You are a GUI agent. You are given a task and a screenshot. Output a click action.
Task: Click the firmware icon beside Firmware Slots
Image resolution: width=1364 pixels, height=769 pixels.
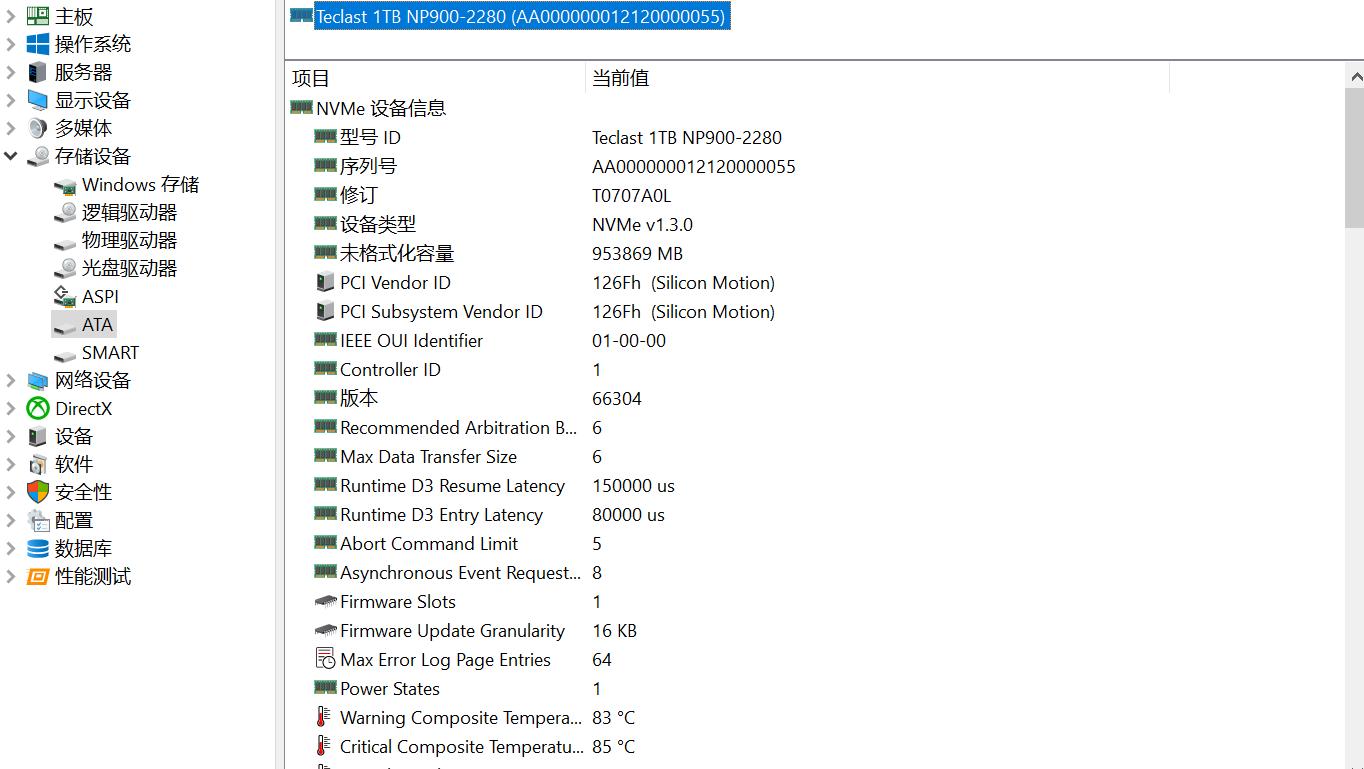point(324,601)
